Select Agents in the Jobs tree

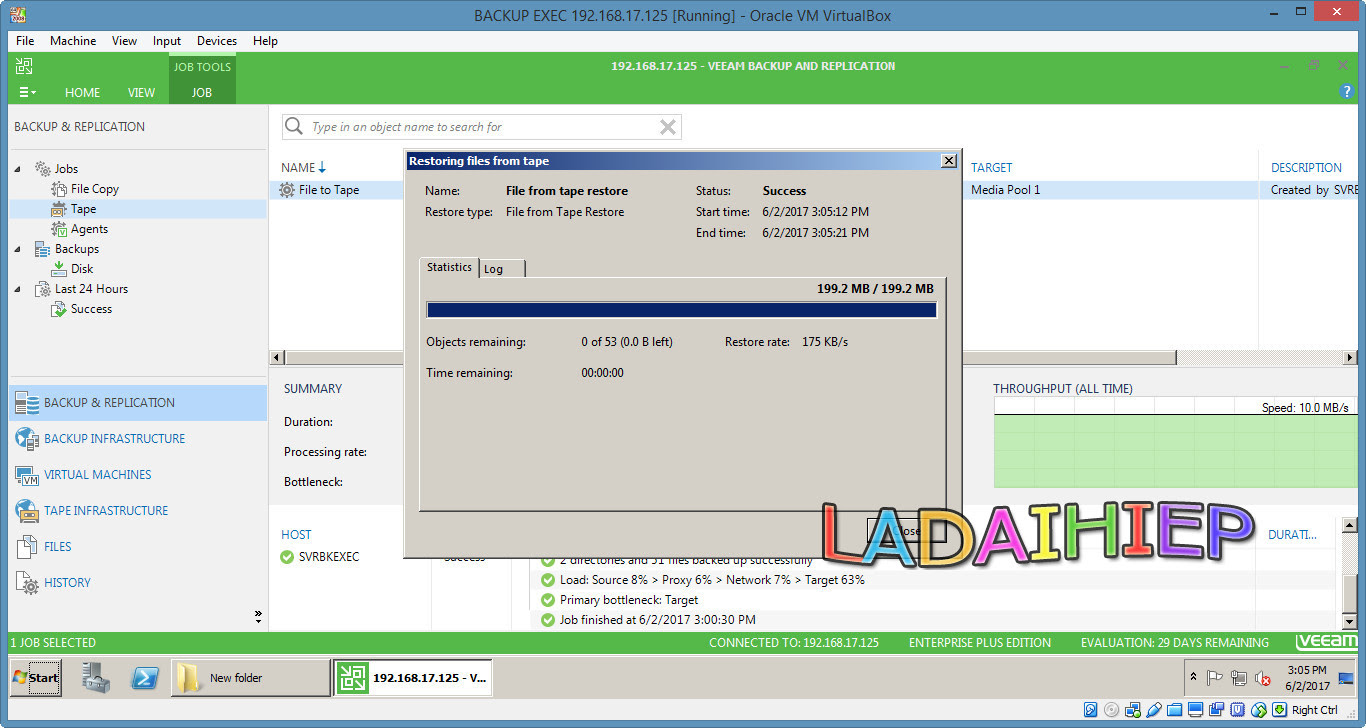(89, 229)
